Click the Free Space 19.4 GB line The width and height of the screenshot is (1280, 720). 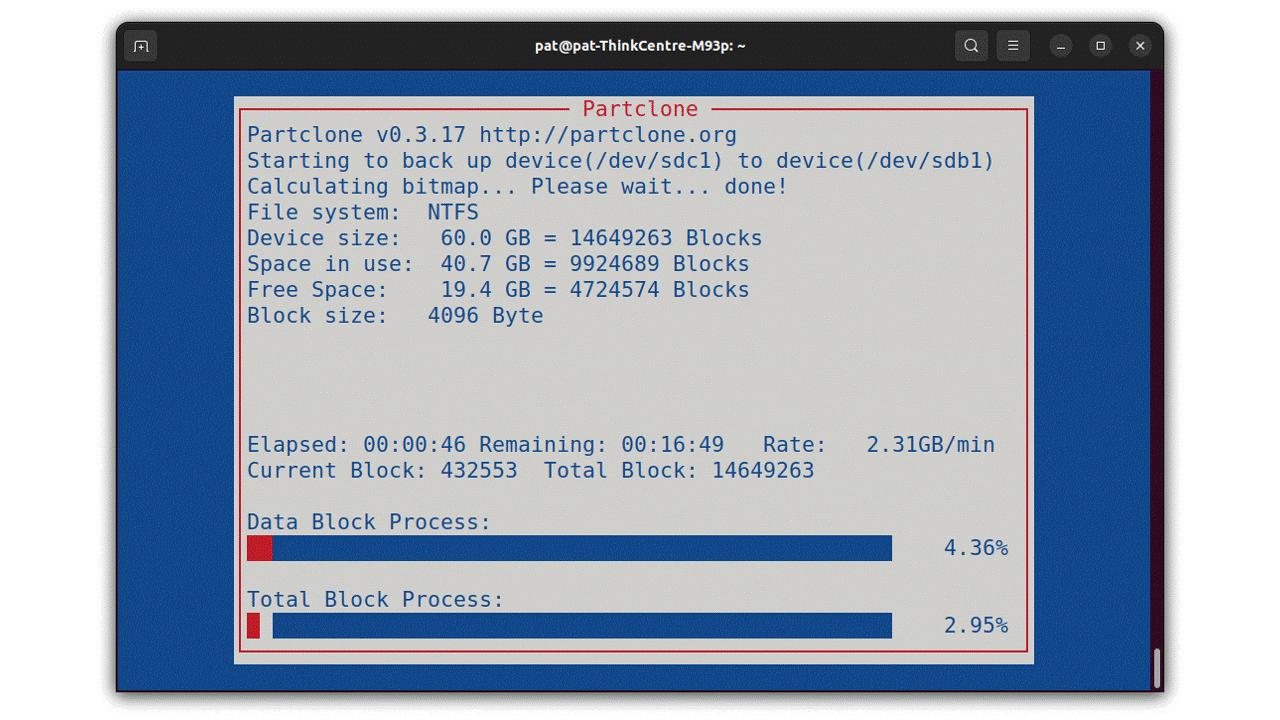(498, 290)
